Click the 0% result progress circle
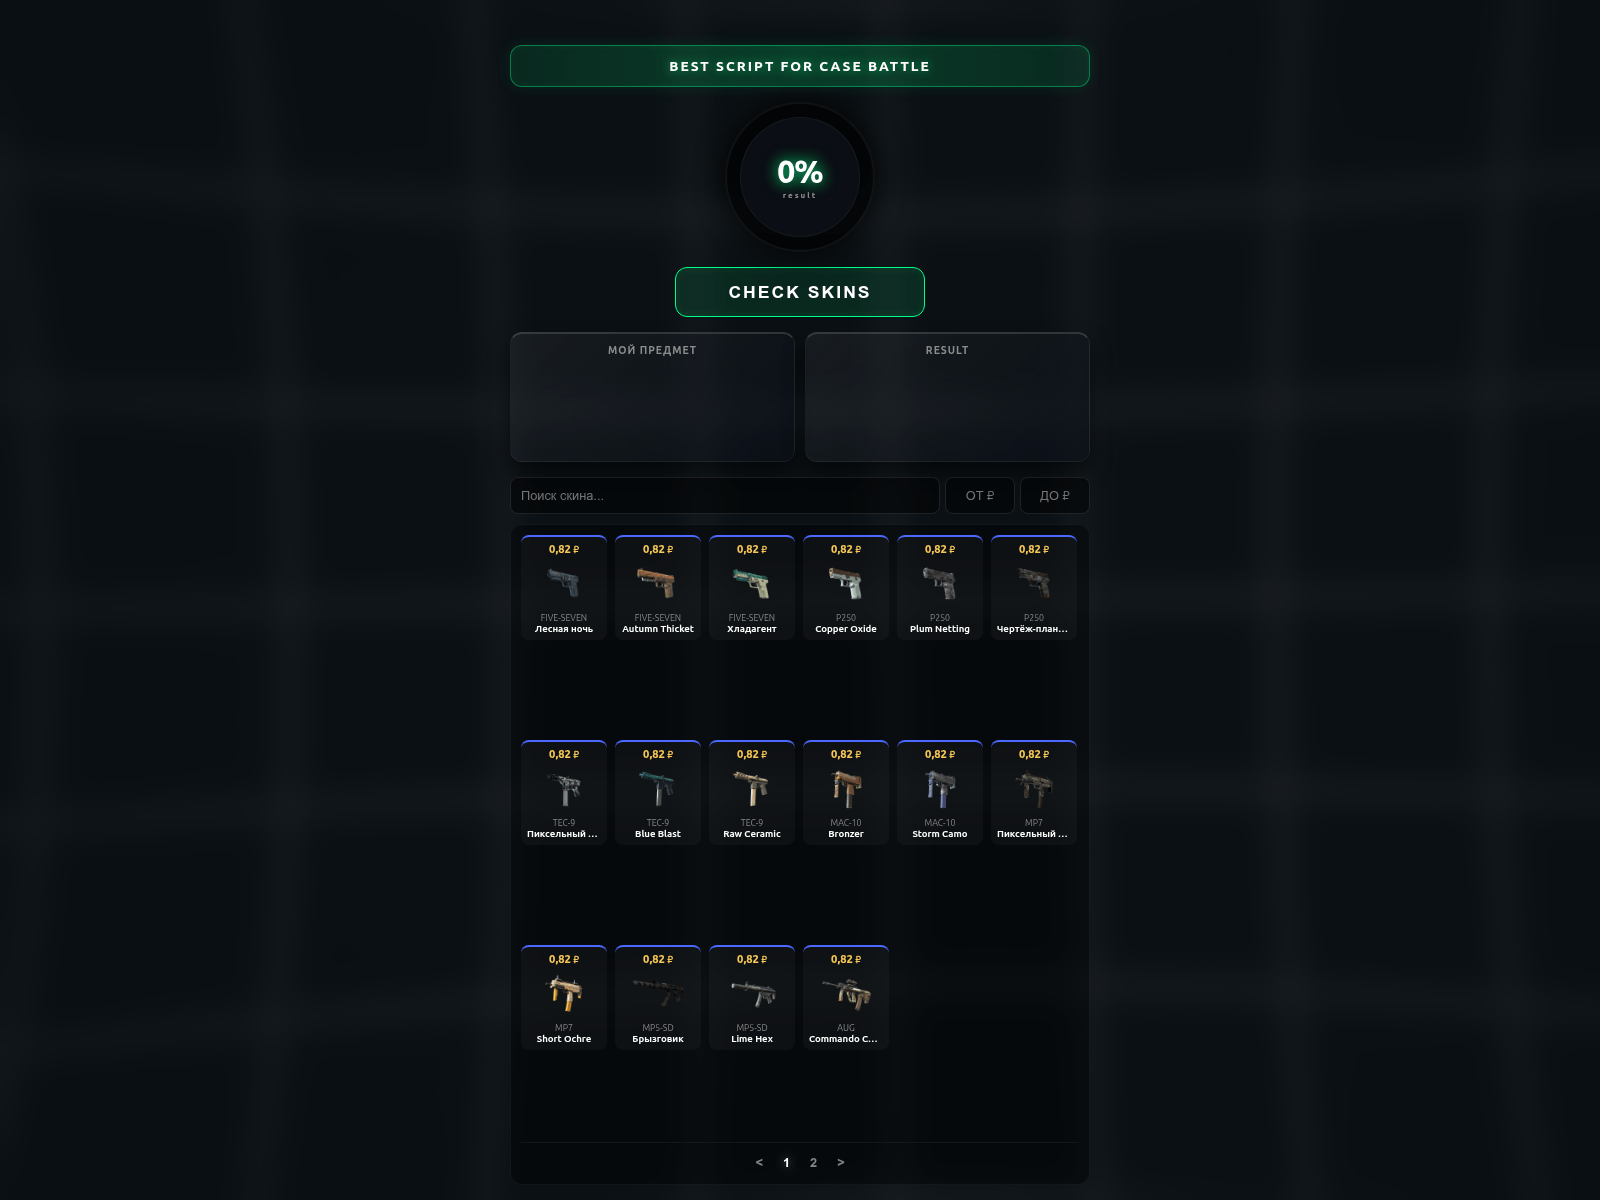The image size is (1600, 1200). (799, 176)
